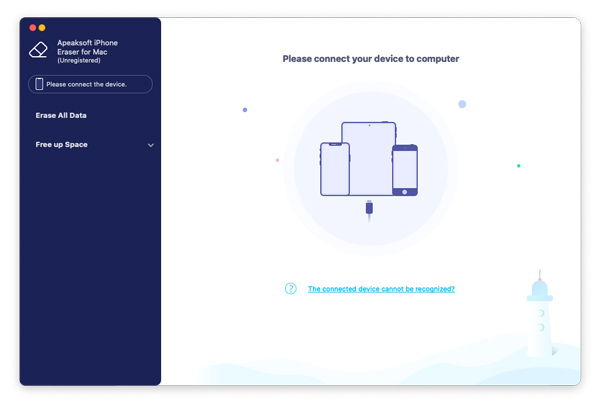Click the USB cable plug icon
The height and width of the screenshot is (407, 600).
369,210
